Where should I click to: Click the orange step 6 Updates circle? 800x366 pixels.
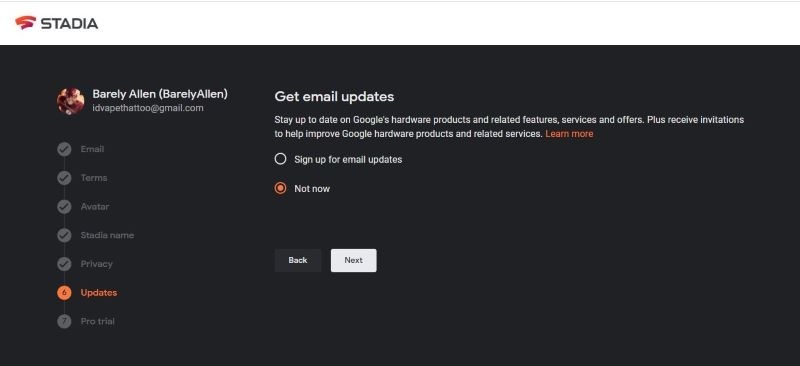click(x=64, y=292)
